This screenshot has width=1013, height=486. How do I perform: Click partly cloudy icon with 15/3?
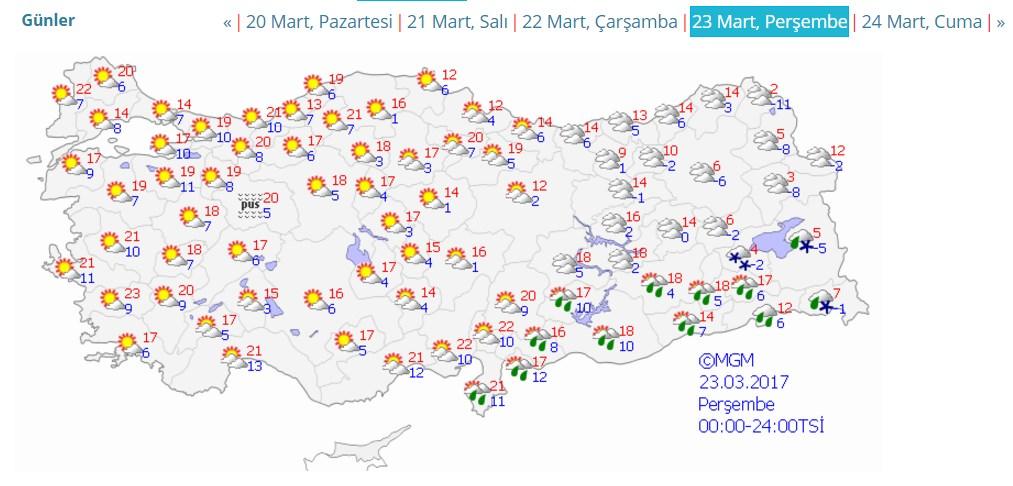pyautogui.click(x=251, y=300)
